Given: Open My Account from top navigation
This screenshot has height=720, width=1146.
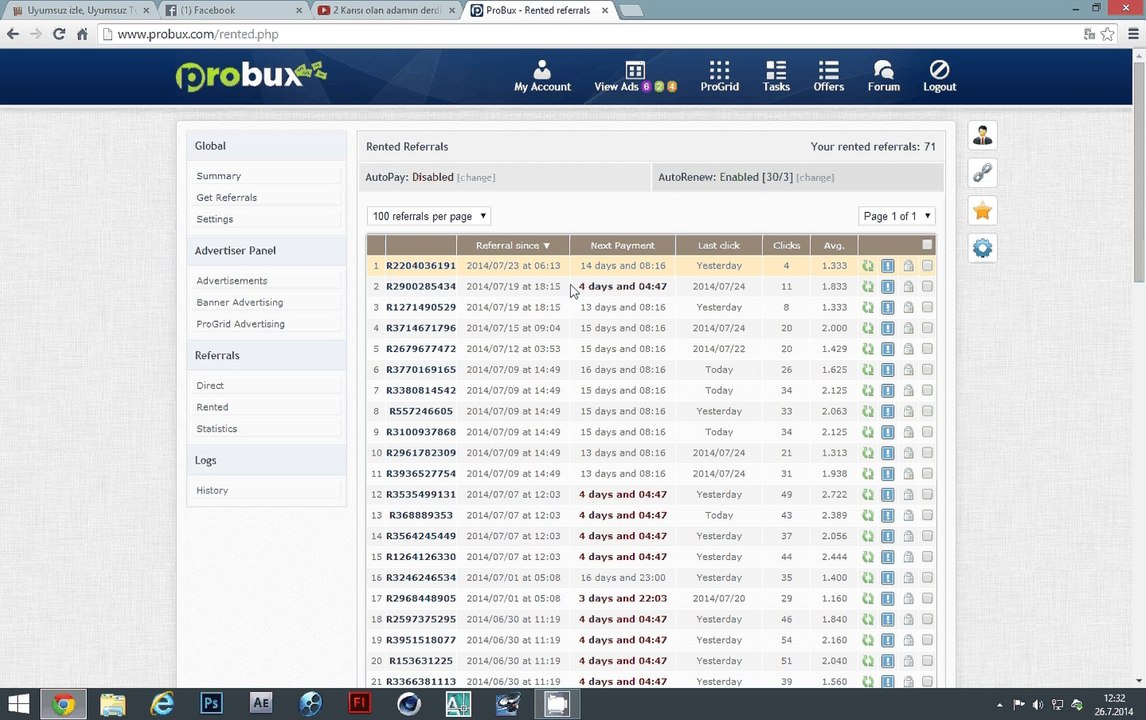Looking at the screenshot, I should tap(542, 76).
